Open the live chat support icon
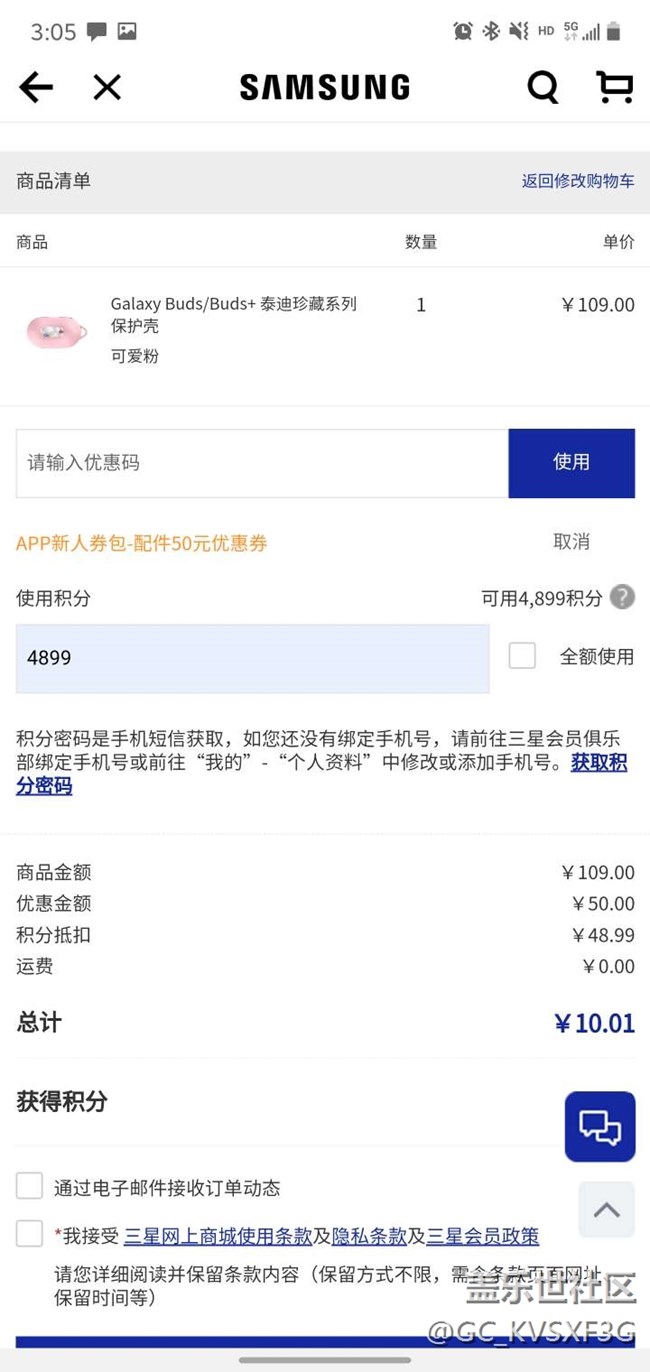650x1372 pixels. click(x=600, y=1127)
